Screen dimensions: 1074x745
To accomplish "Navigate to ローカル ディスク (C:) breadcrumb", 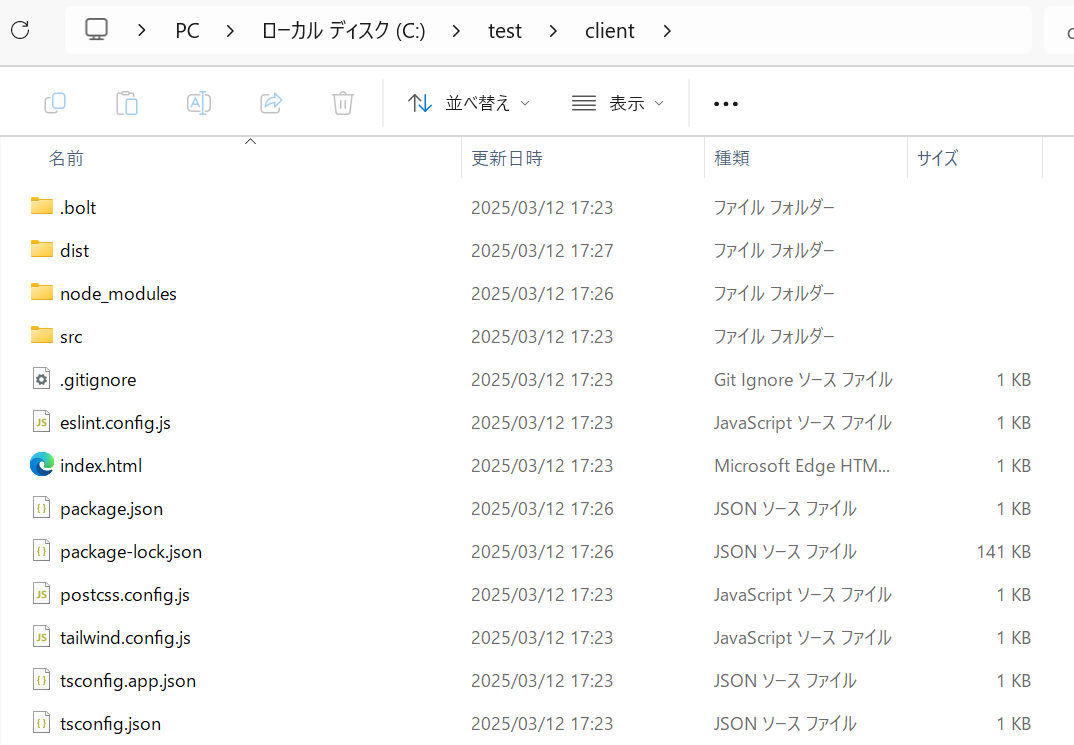I will (x=343, y=31).
